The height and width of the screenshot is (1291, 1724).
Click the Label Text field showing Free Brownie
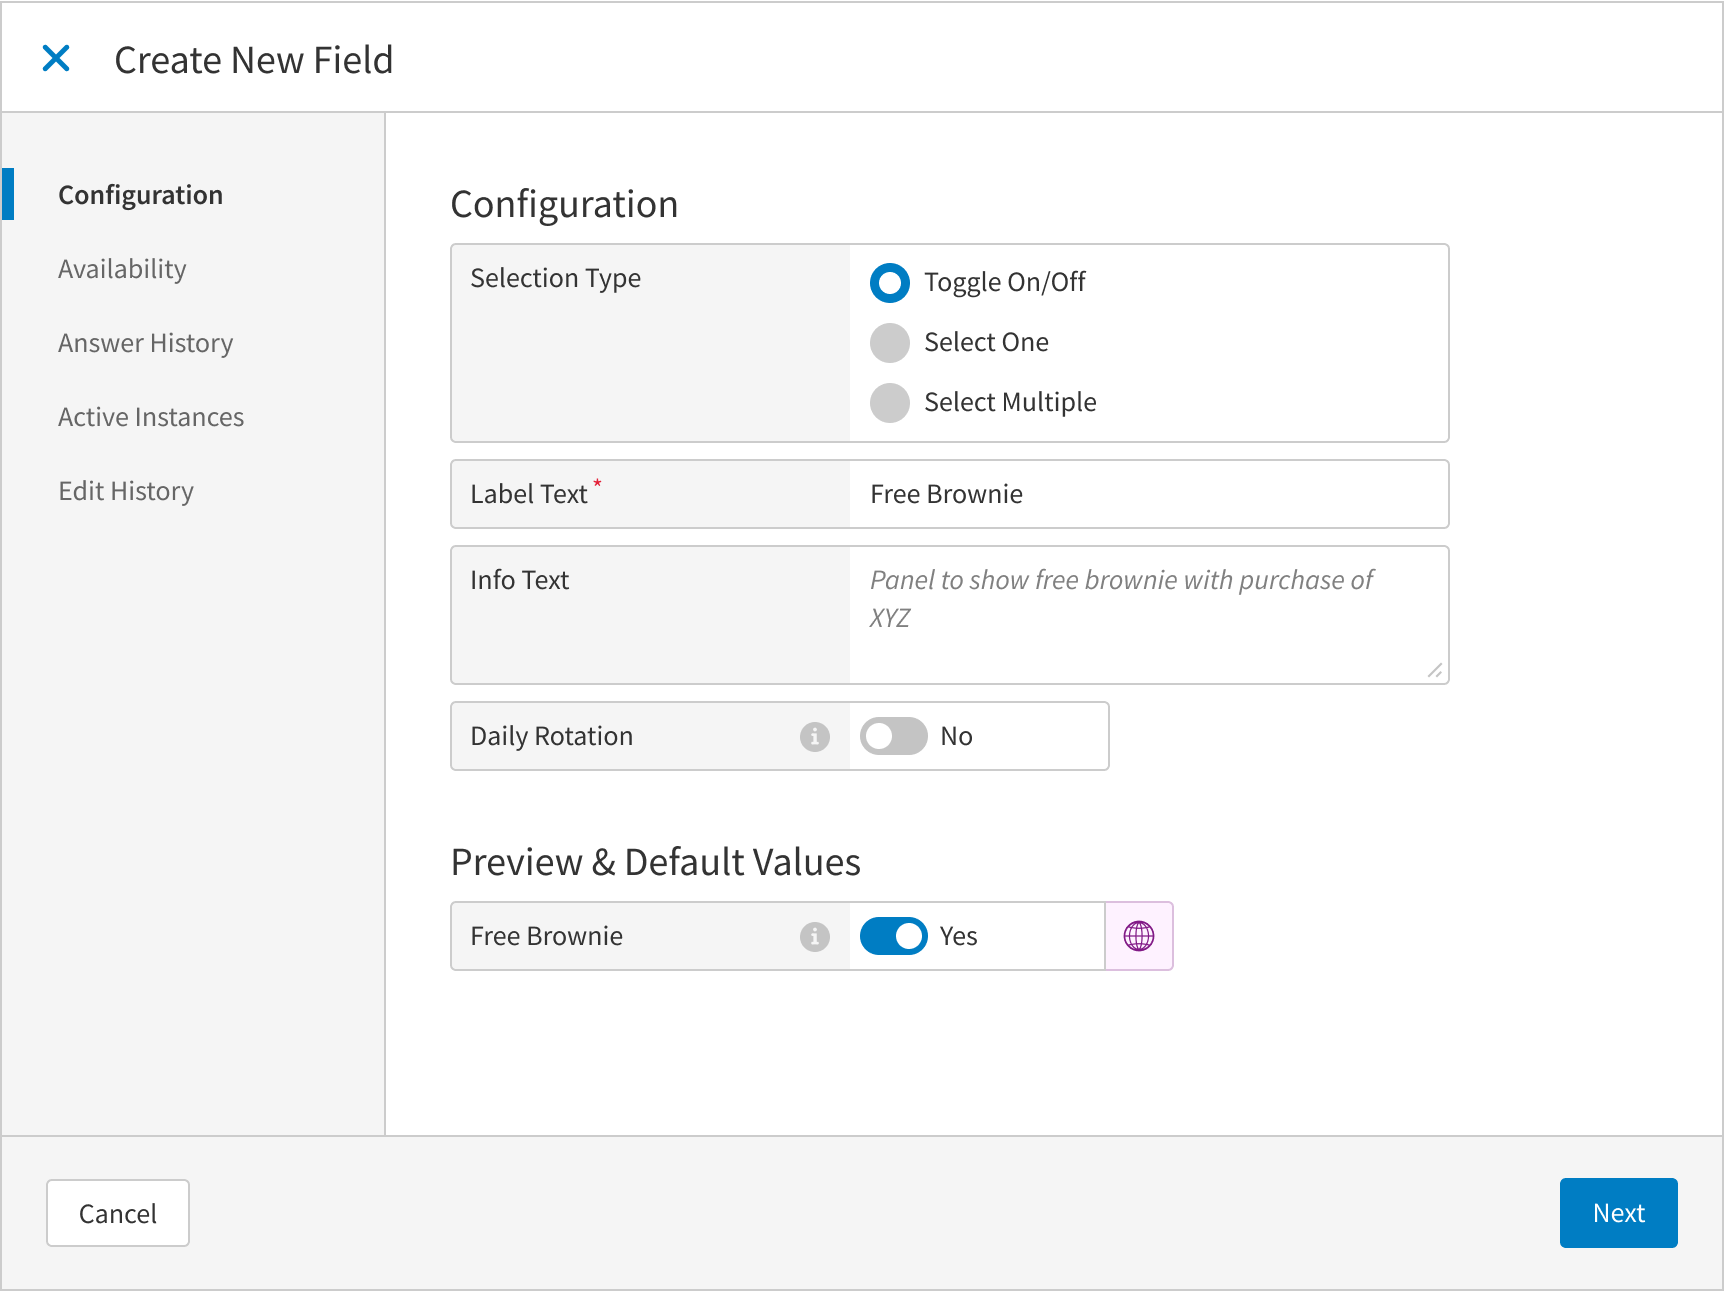[x=1148, y=493]
